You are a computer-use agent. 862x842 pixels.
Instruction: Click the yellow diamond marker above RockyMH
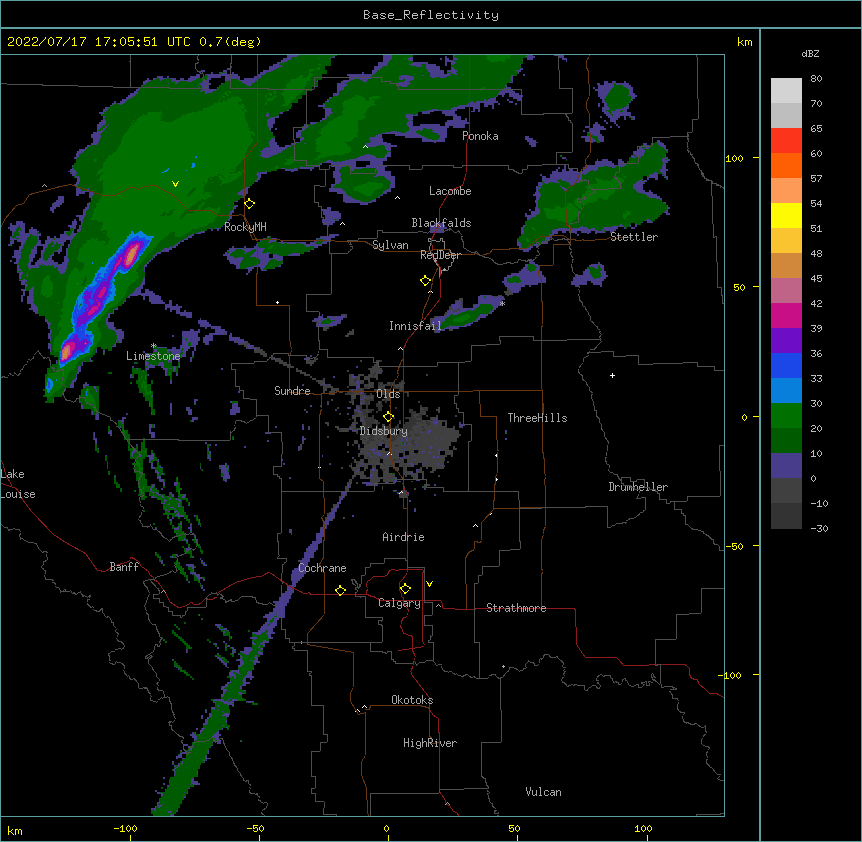[x=250, y=203]
